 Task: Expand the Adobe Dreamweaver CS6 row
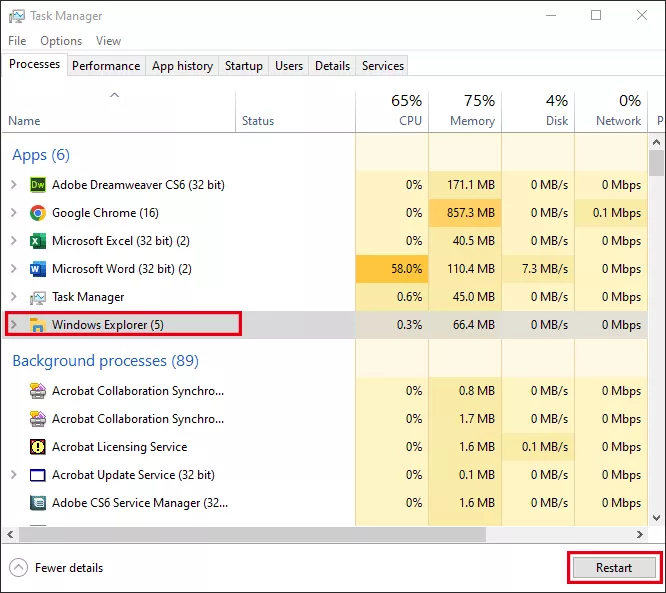14,185
